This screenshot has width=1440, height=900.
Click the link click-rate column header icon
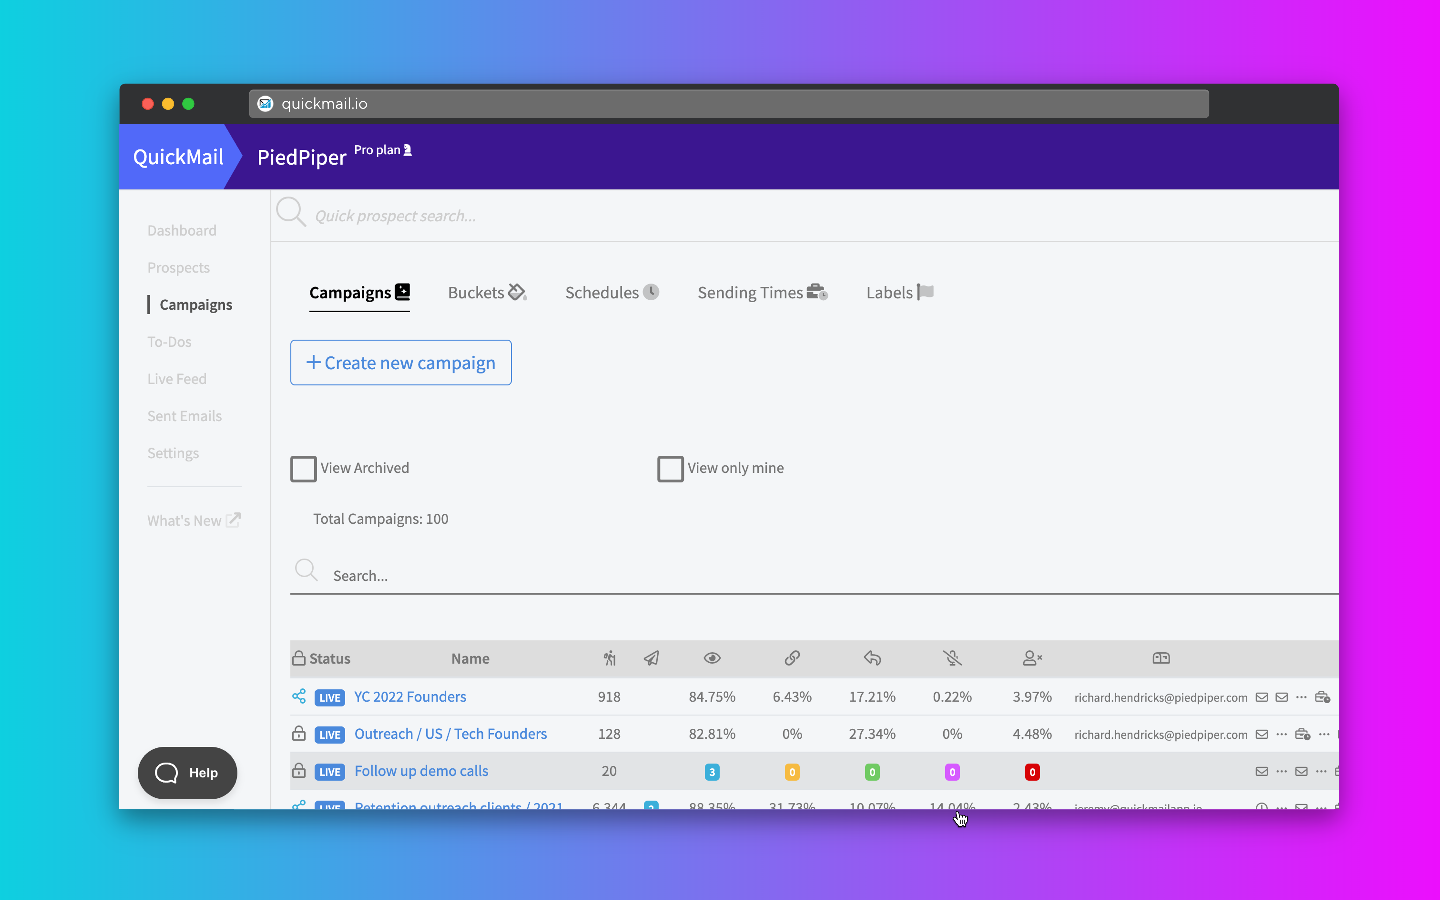pyautogui.click(x=792, y=658)
